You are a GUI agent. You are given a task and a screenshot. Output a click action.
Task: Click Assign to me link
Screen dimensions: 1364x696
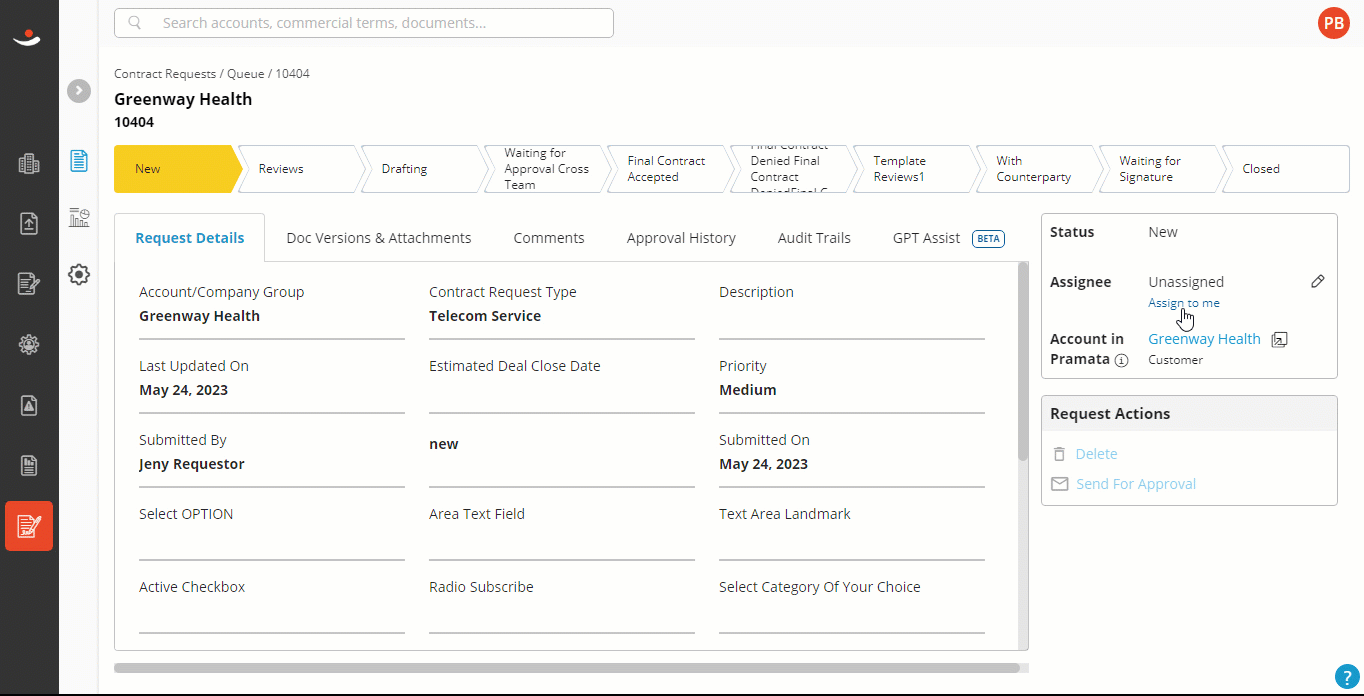click(1184, 303)
